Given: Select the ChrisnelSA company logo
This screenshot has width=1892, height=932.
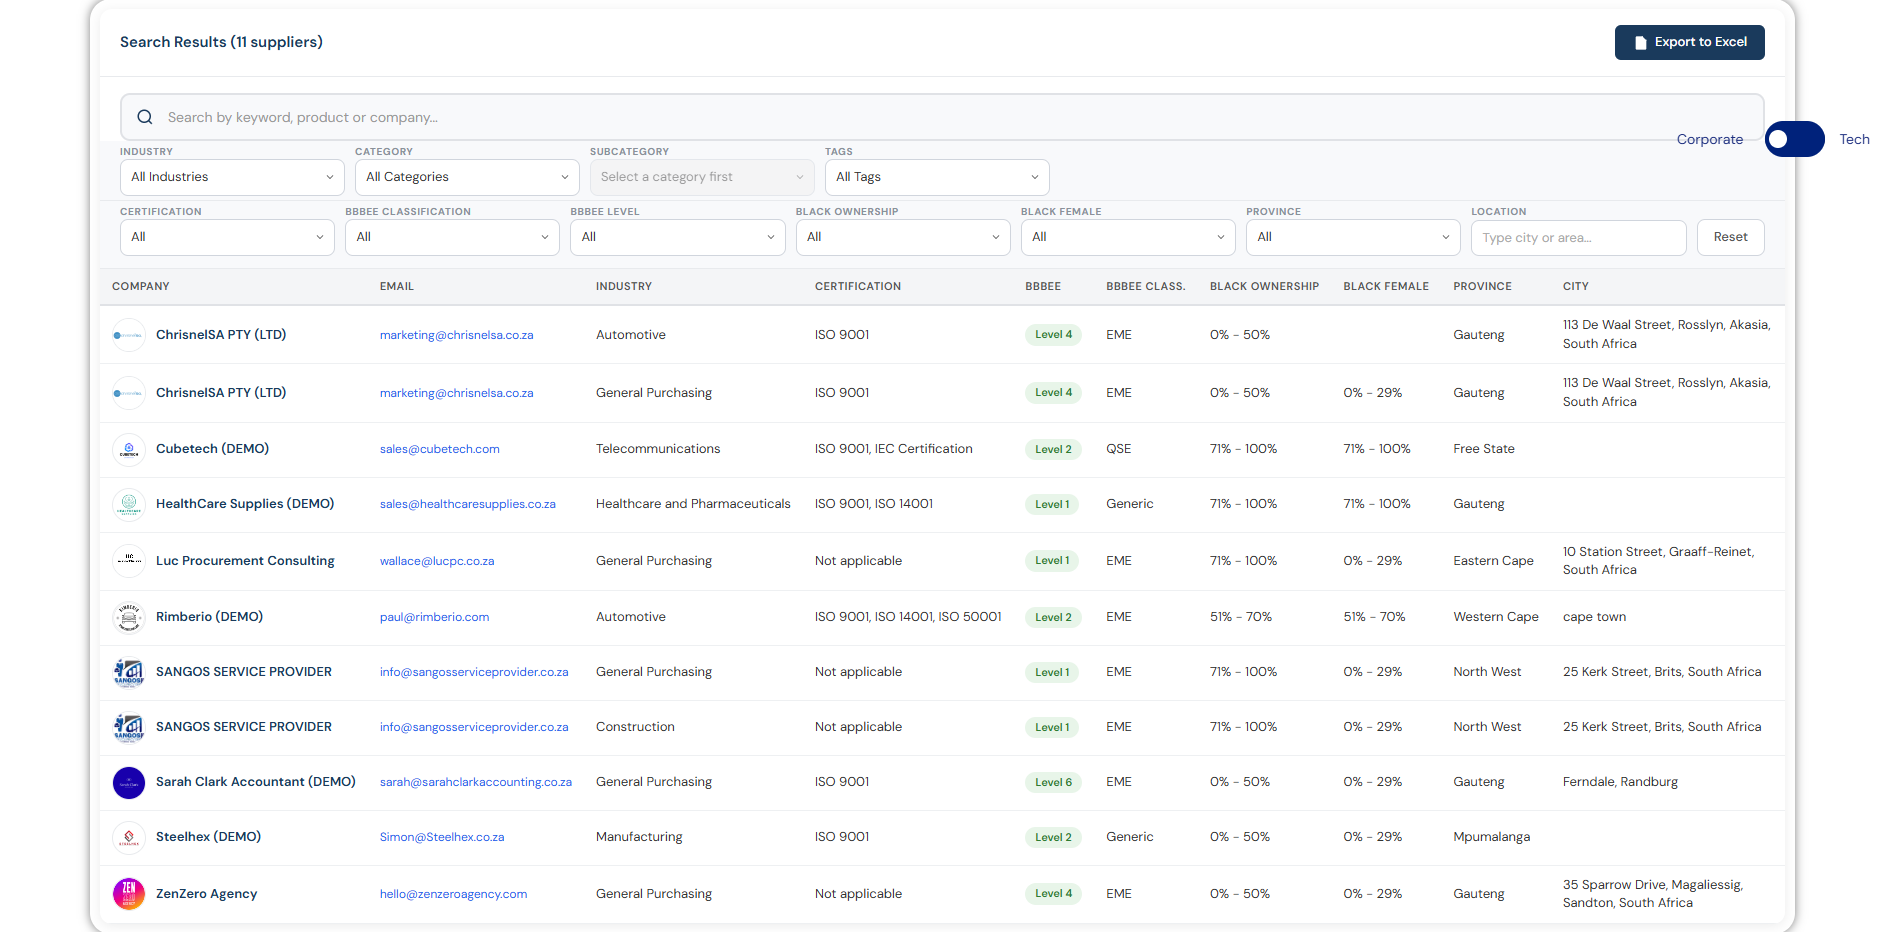Looking at the screenshot, I should (x=128, y=334).
